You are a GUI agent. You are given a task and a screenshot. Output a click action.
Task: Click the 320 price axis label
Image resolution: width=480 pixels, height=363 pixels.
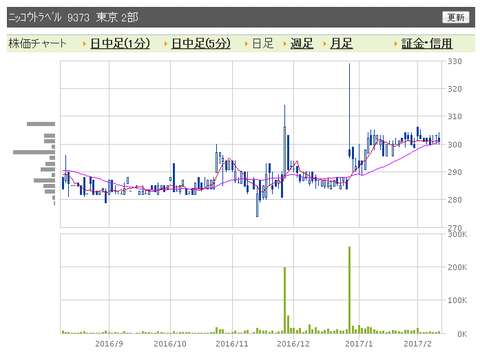455,89
